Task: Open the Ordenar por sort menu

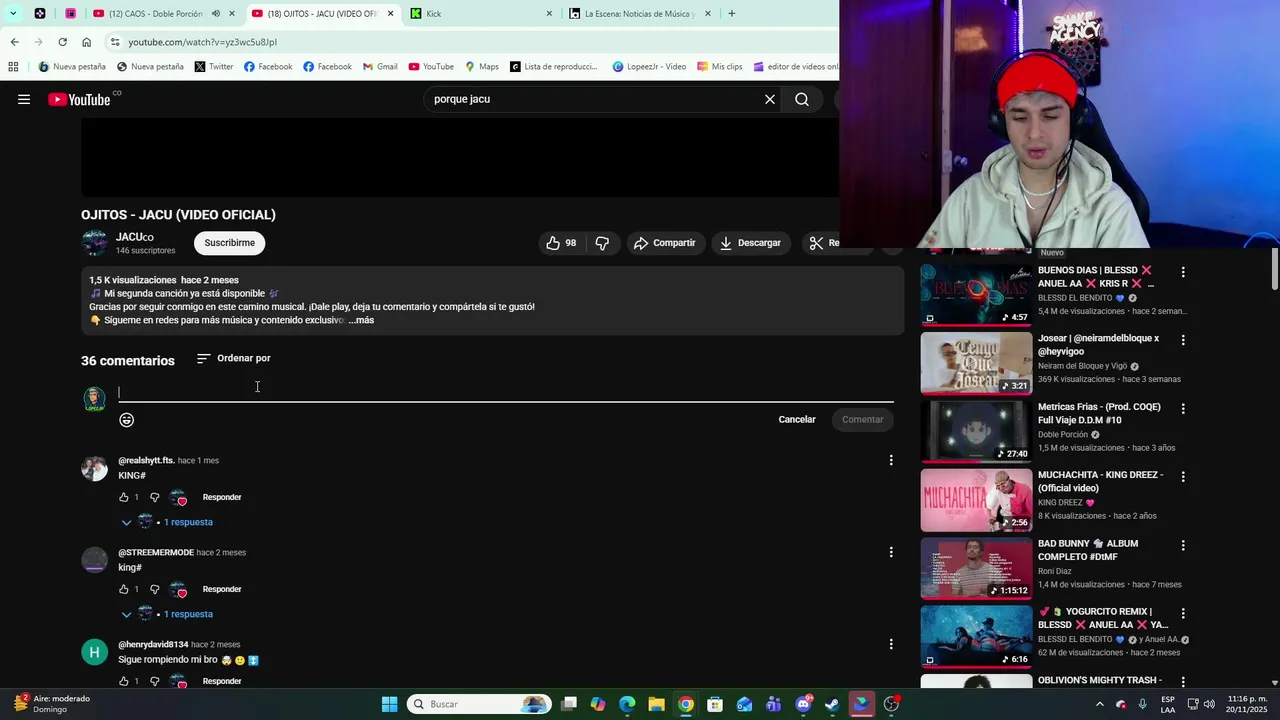Action: [x=233, y=358]
